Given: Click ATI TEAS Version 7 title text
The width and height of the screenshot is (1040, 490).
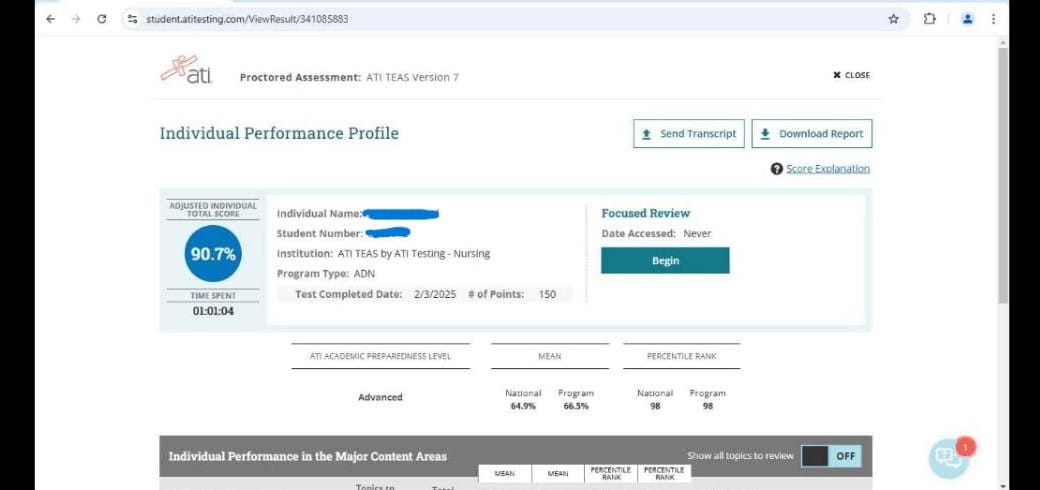Looking at the screenshot, I should coord(412,78).
